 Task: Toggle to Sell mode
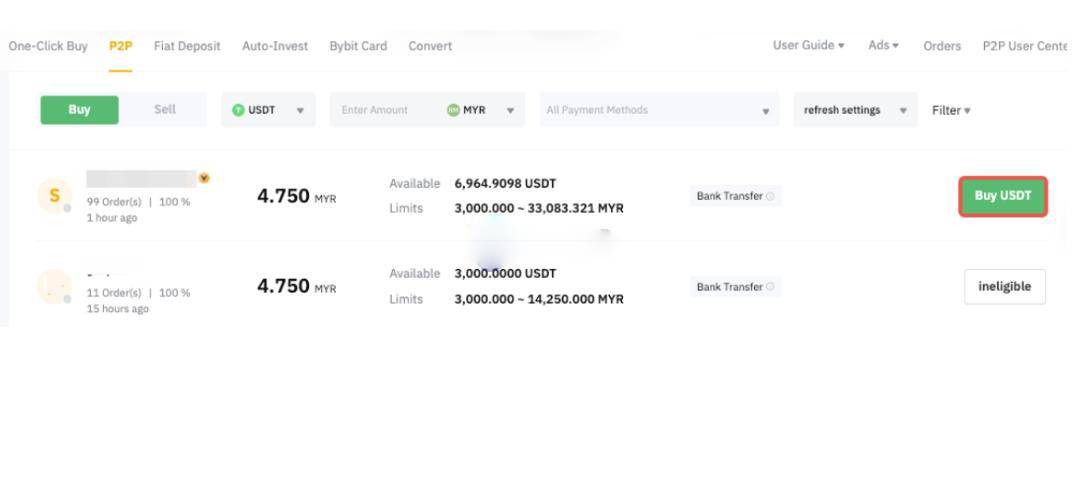(164, 110)
